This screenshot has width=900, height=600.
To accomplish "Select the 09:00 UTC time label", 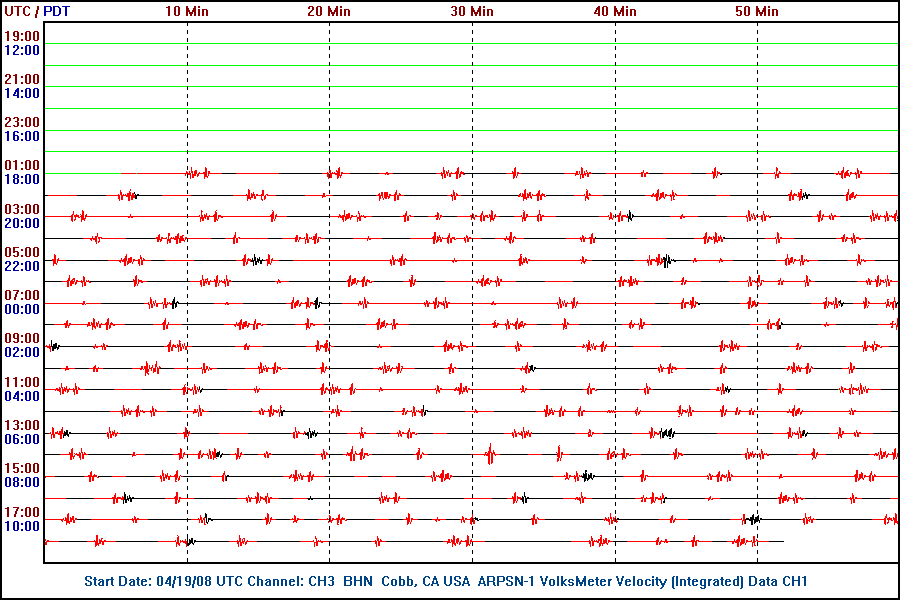I will click(22, 338).
